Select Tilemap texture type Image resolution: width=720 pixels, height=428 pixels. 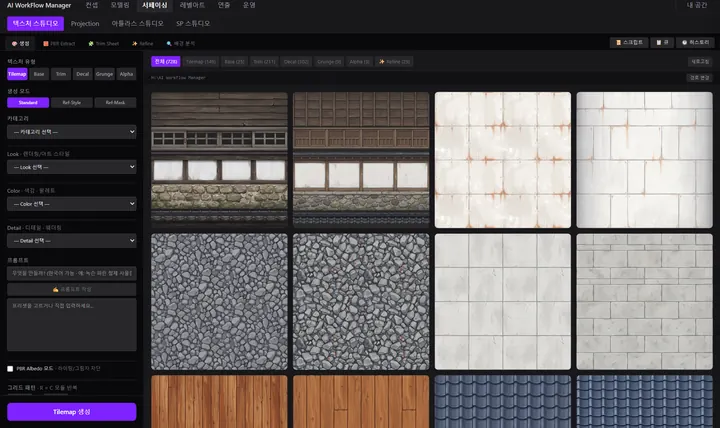pos(17,74)
